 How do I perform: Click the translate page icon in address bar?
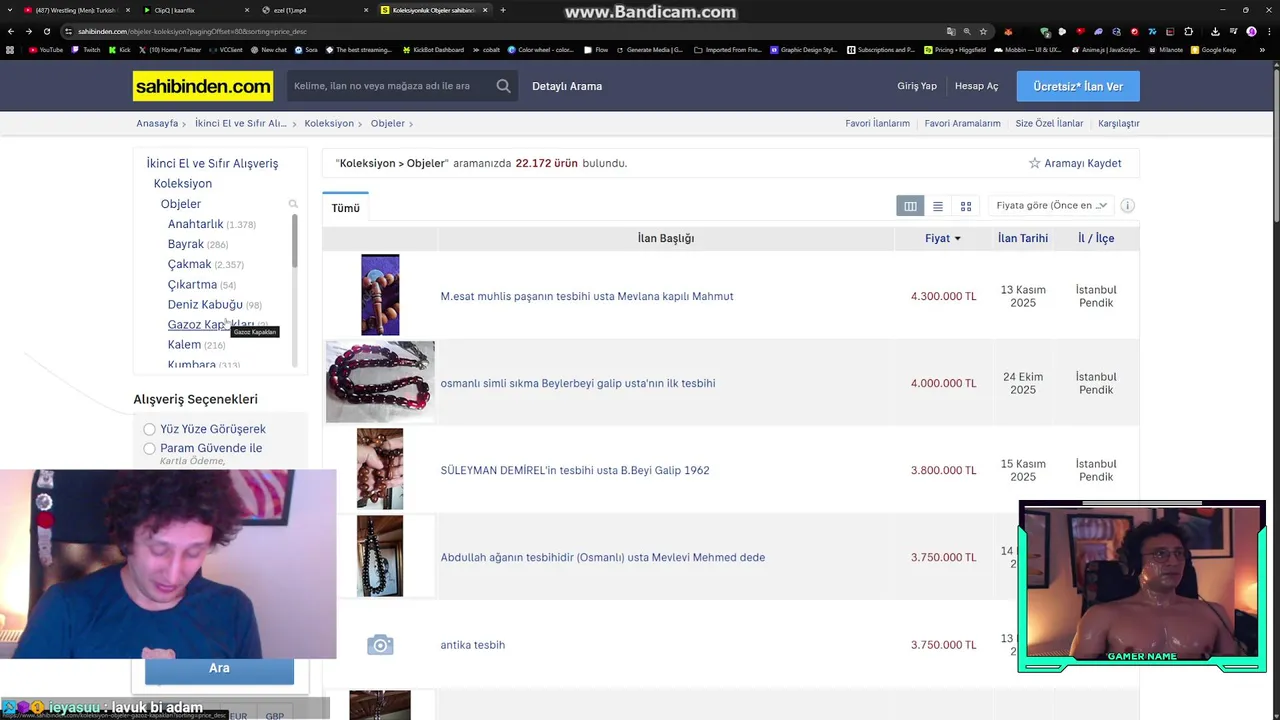[951, 31]
